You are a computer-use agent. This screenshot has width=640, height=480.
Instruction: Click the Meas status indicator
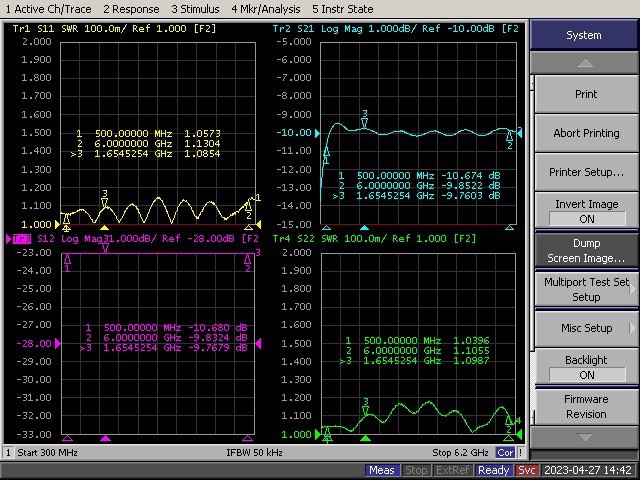382,470
